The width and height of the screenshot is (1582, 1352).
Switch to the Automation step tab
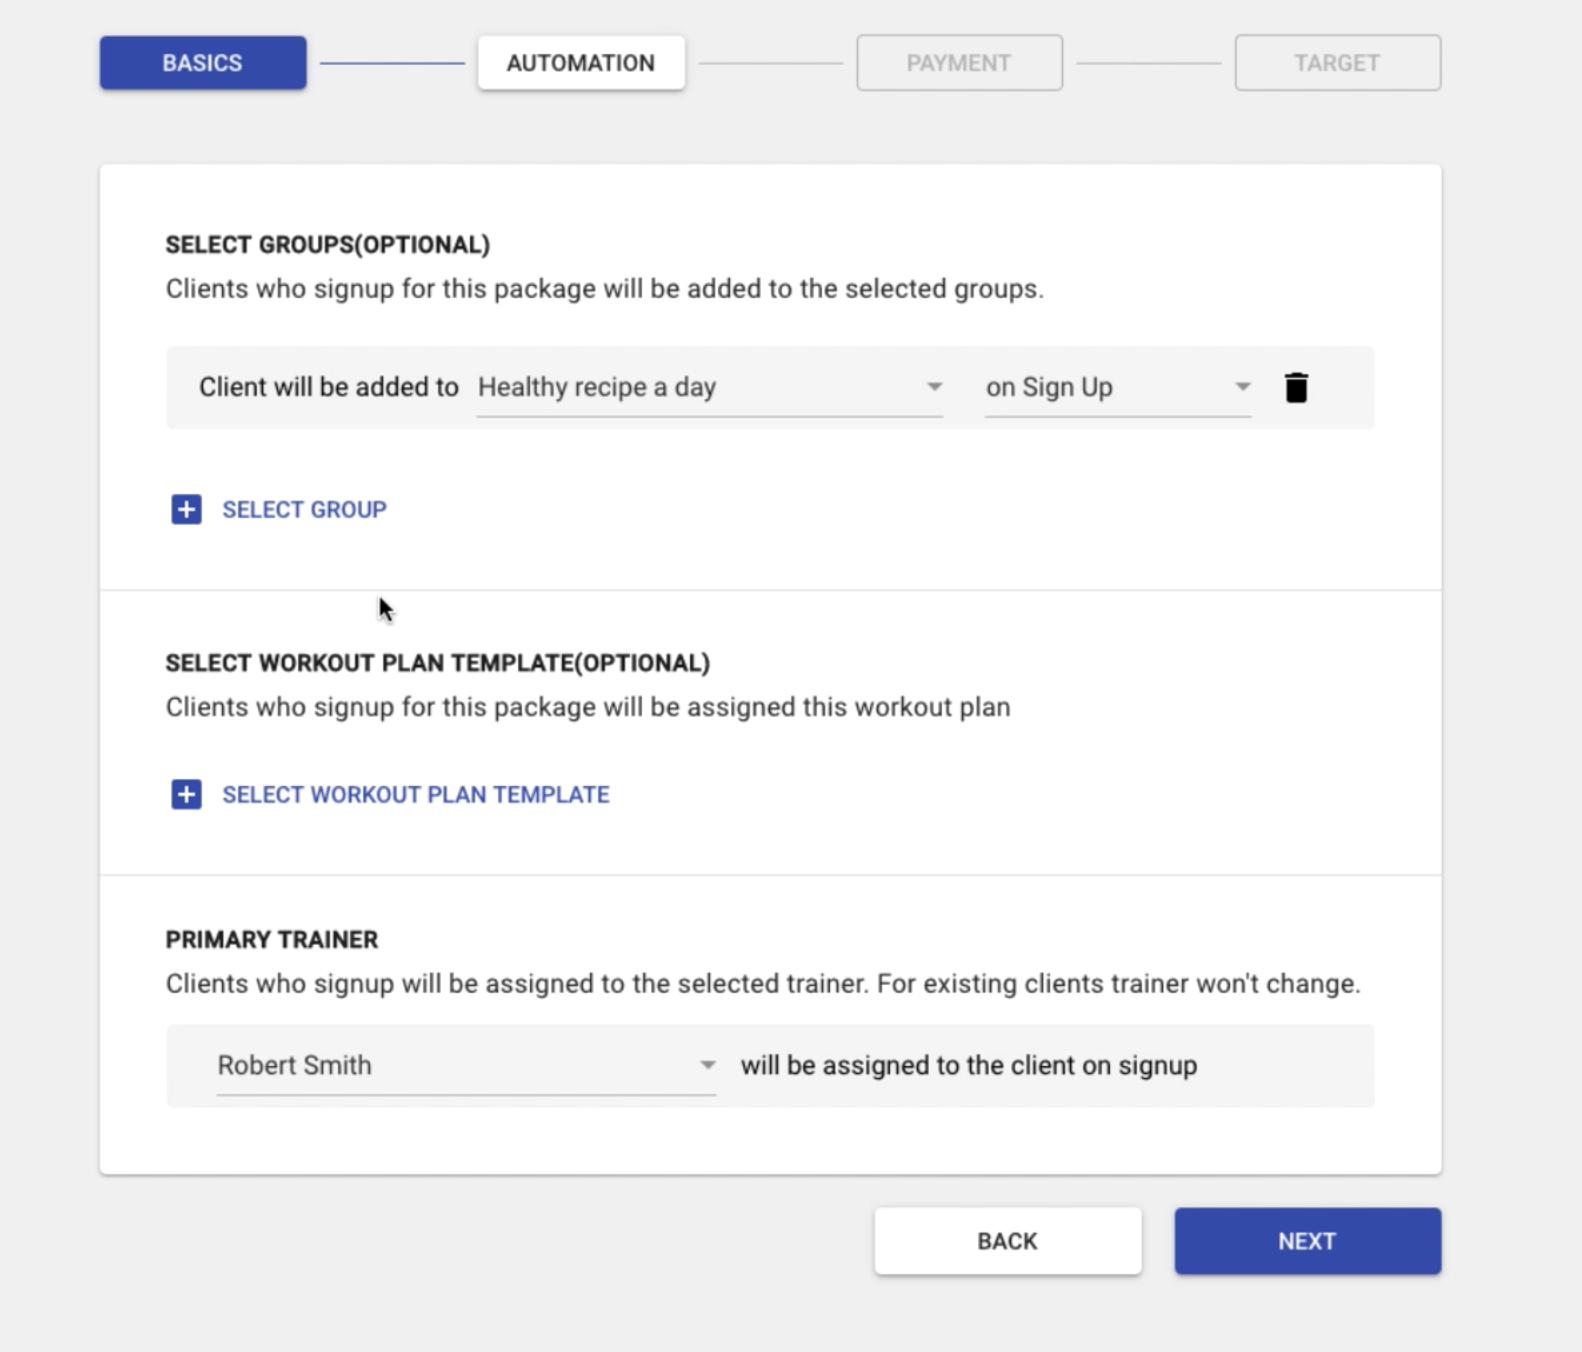(x=581, y=63)
